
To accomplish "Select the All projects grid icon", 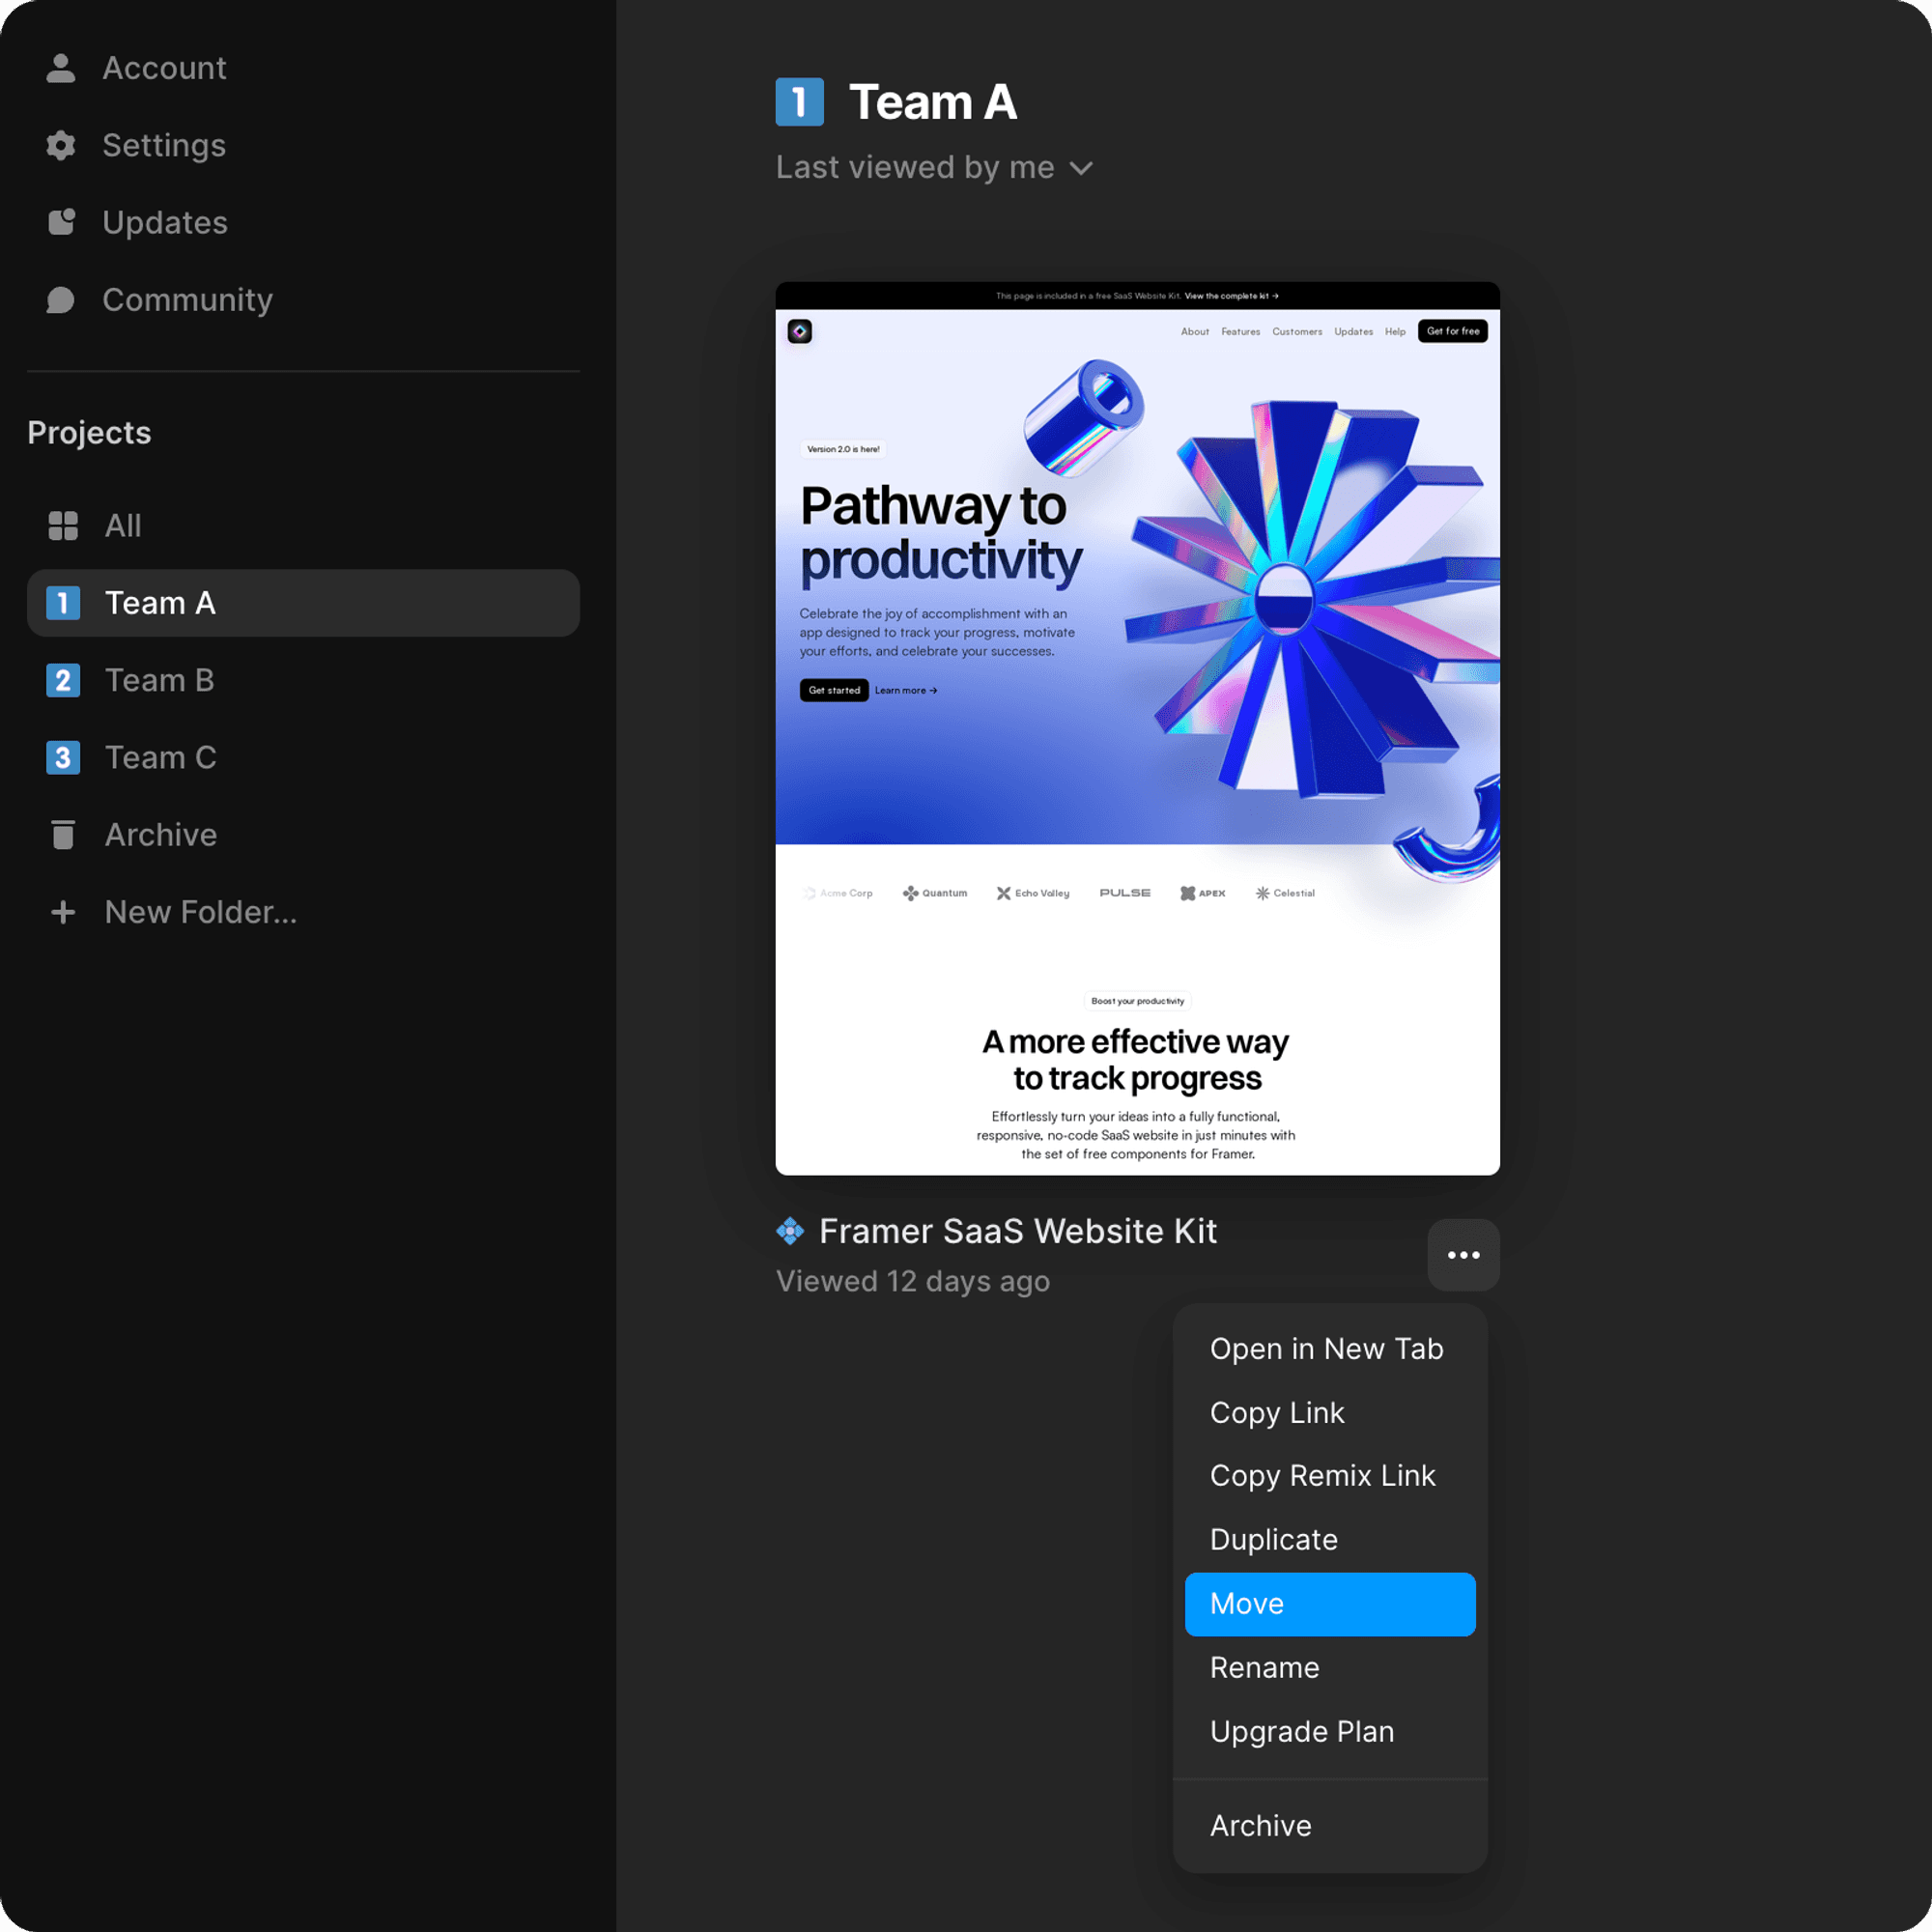I will point(63,526).
